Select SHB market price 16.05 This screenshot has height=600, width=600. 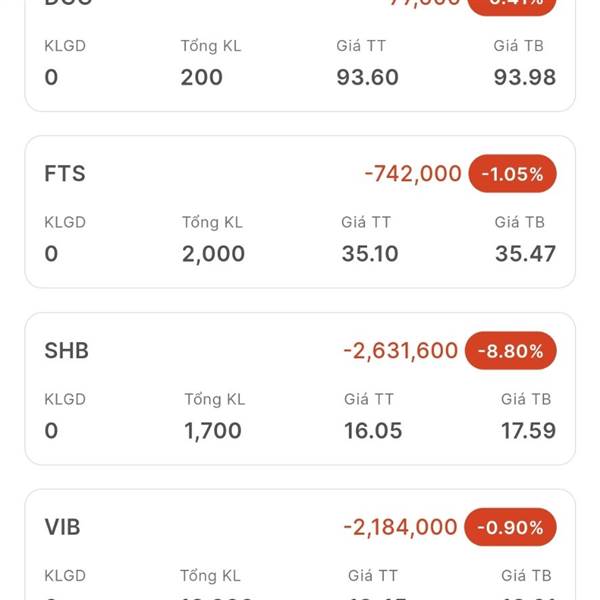coord(372,431)
